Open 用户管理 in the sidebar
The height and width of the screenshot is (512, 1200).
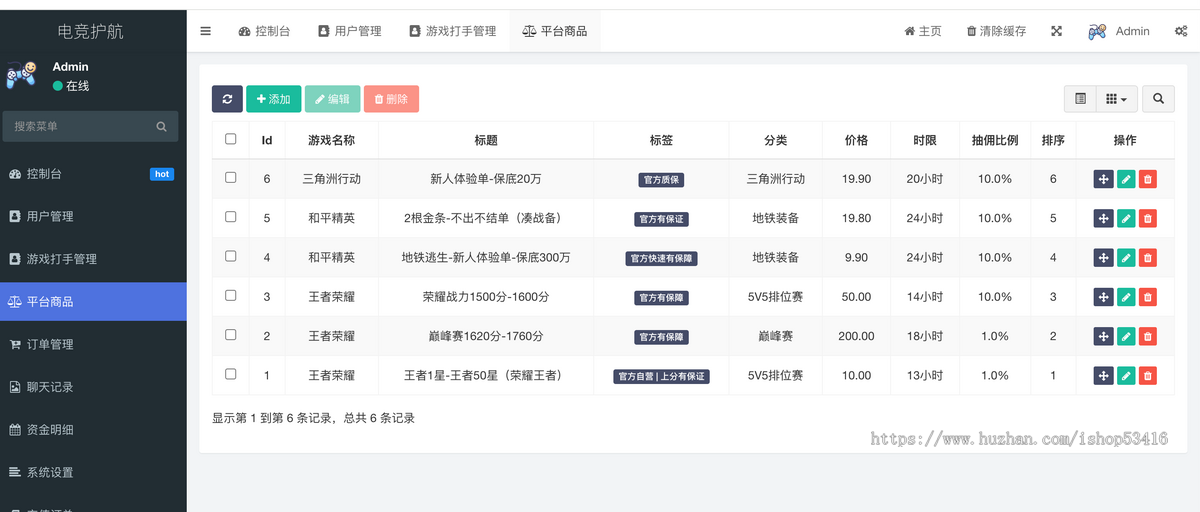pos(93,216)
